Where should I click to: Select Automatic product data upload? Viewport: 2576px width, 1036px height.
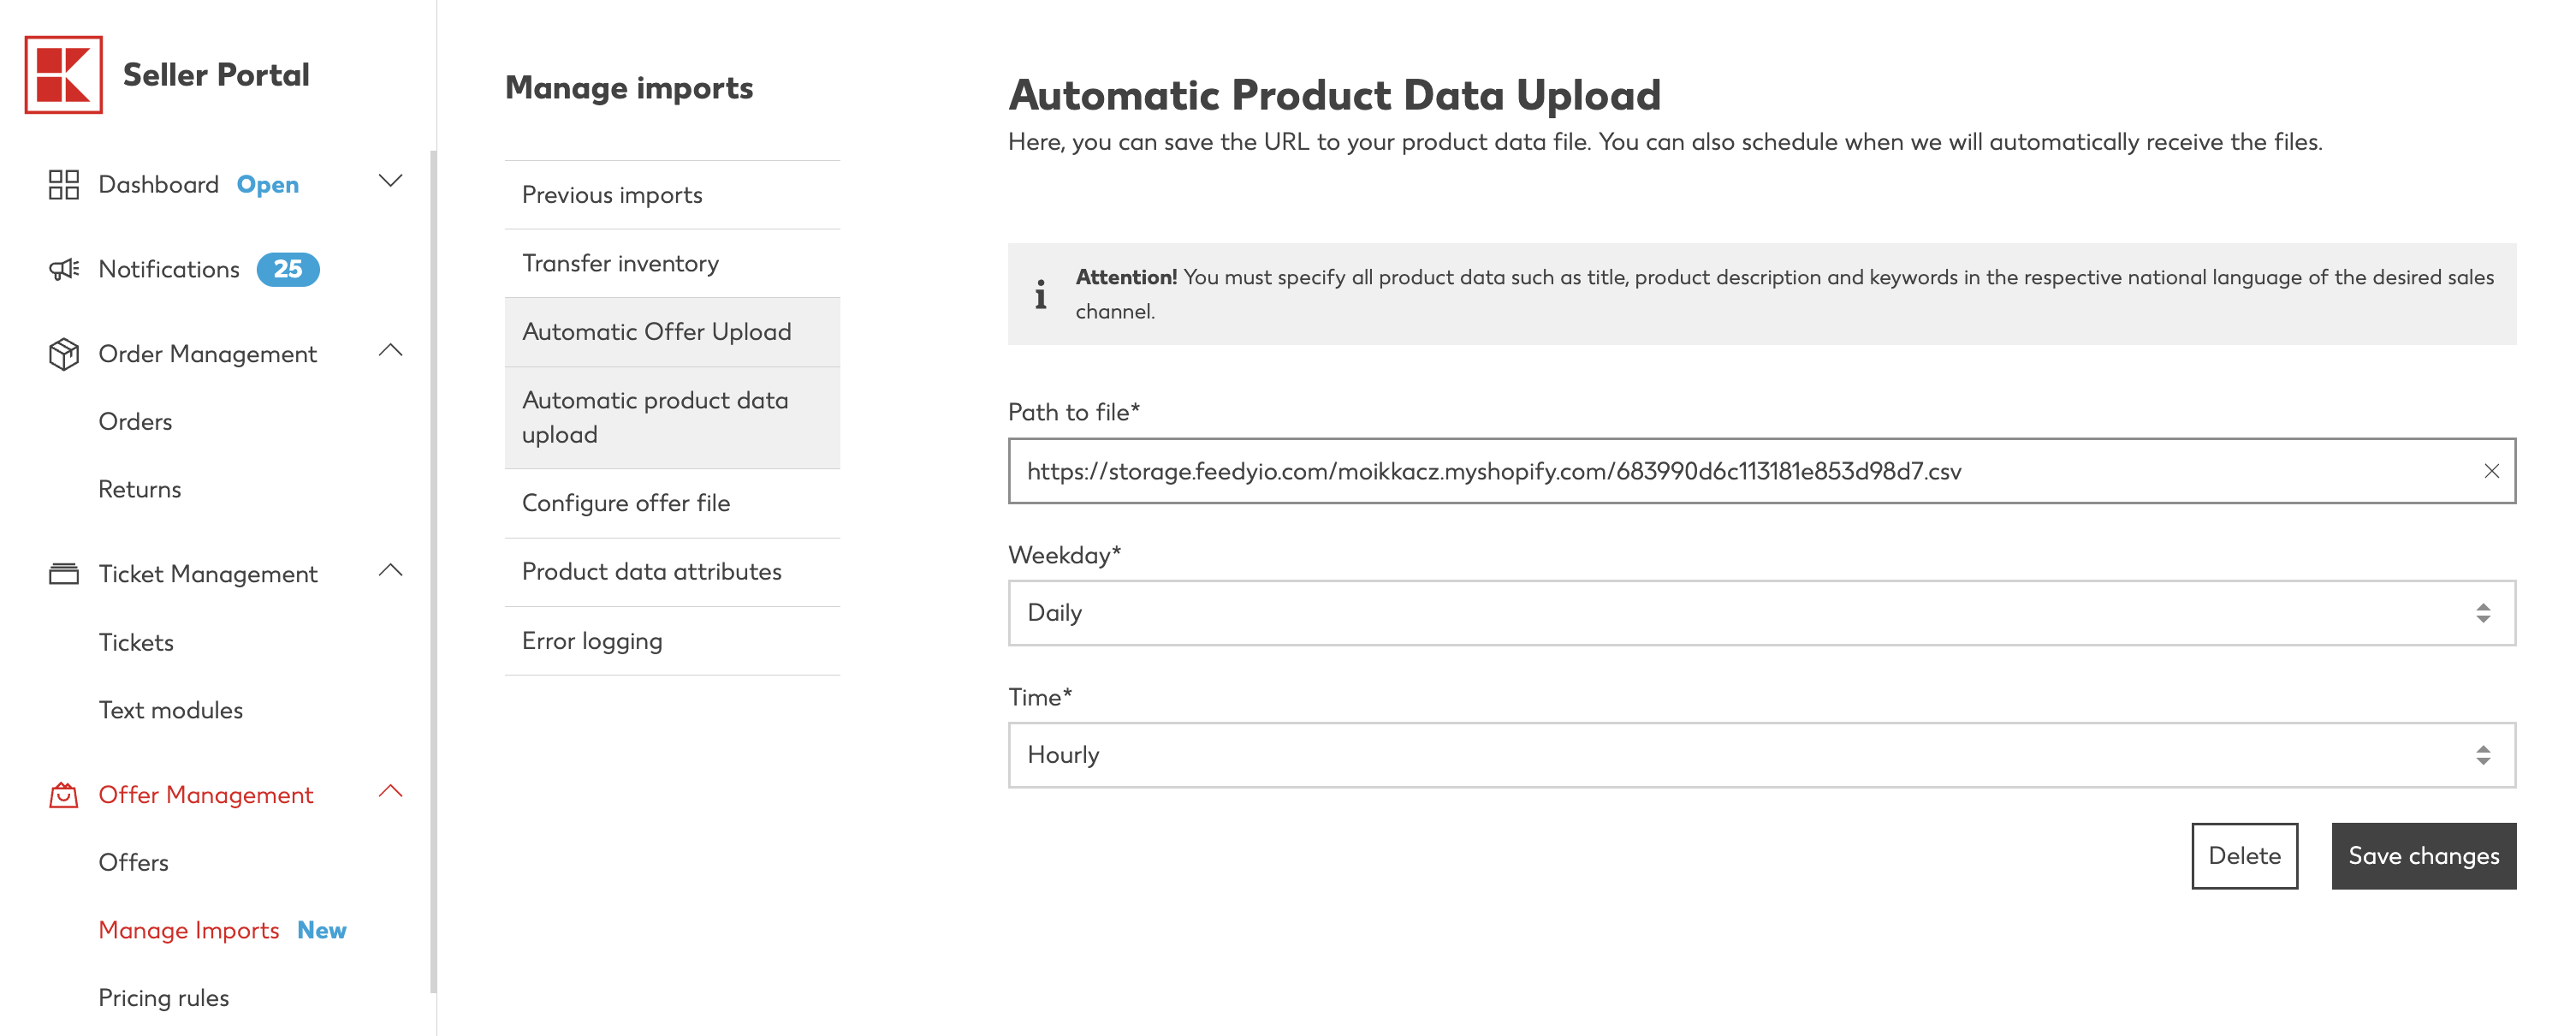[672, 418]
